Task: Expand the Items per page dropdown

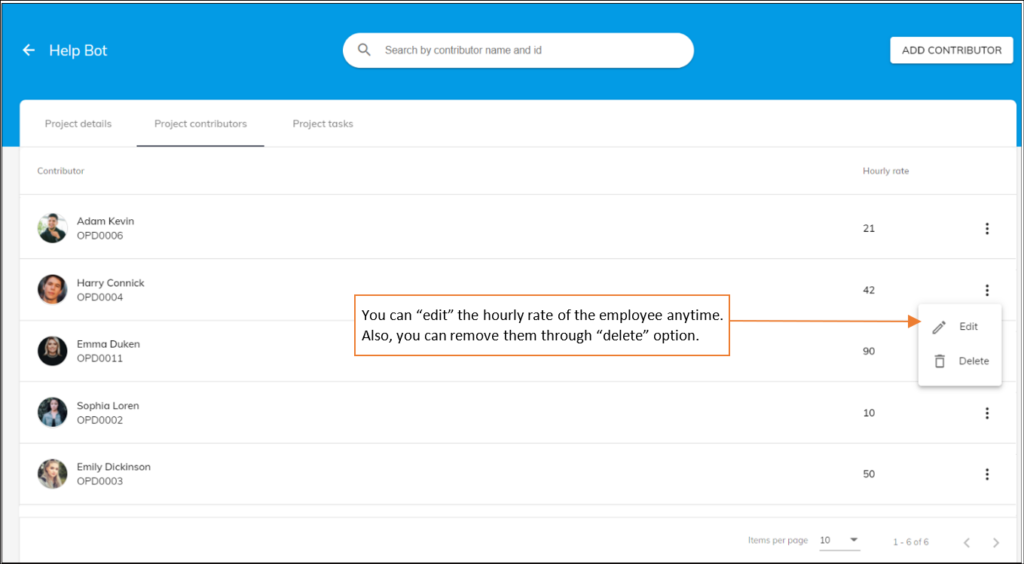Action: coord(840,540)
